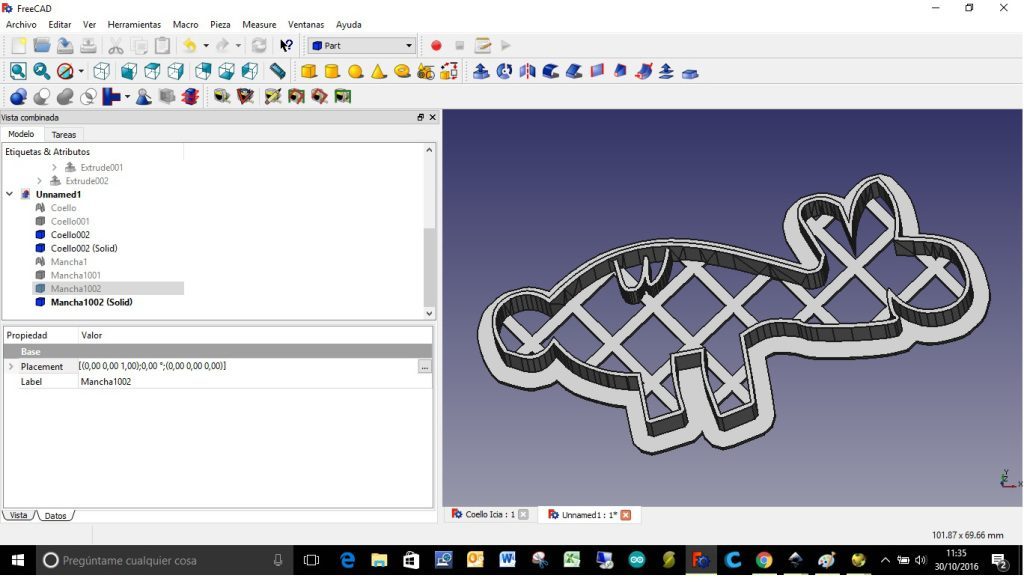This screenshot has height=587, width=1024.
Task: Activate the fit-all zoom tool
Action: (17, 71)
